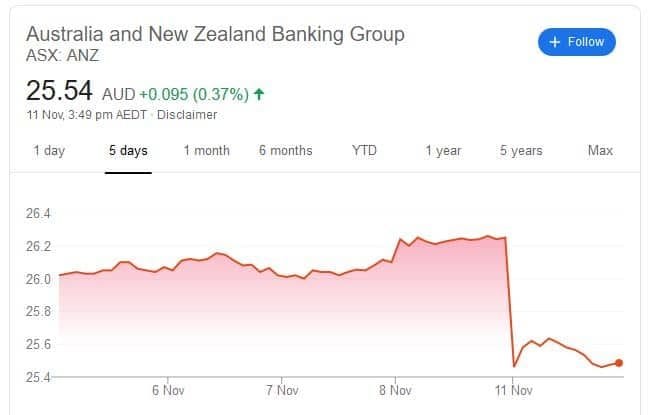Show the 1 month chart range
The height and width of the screenshot is (415, 654).
pos(206,151)
